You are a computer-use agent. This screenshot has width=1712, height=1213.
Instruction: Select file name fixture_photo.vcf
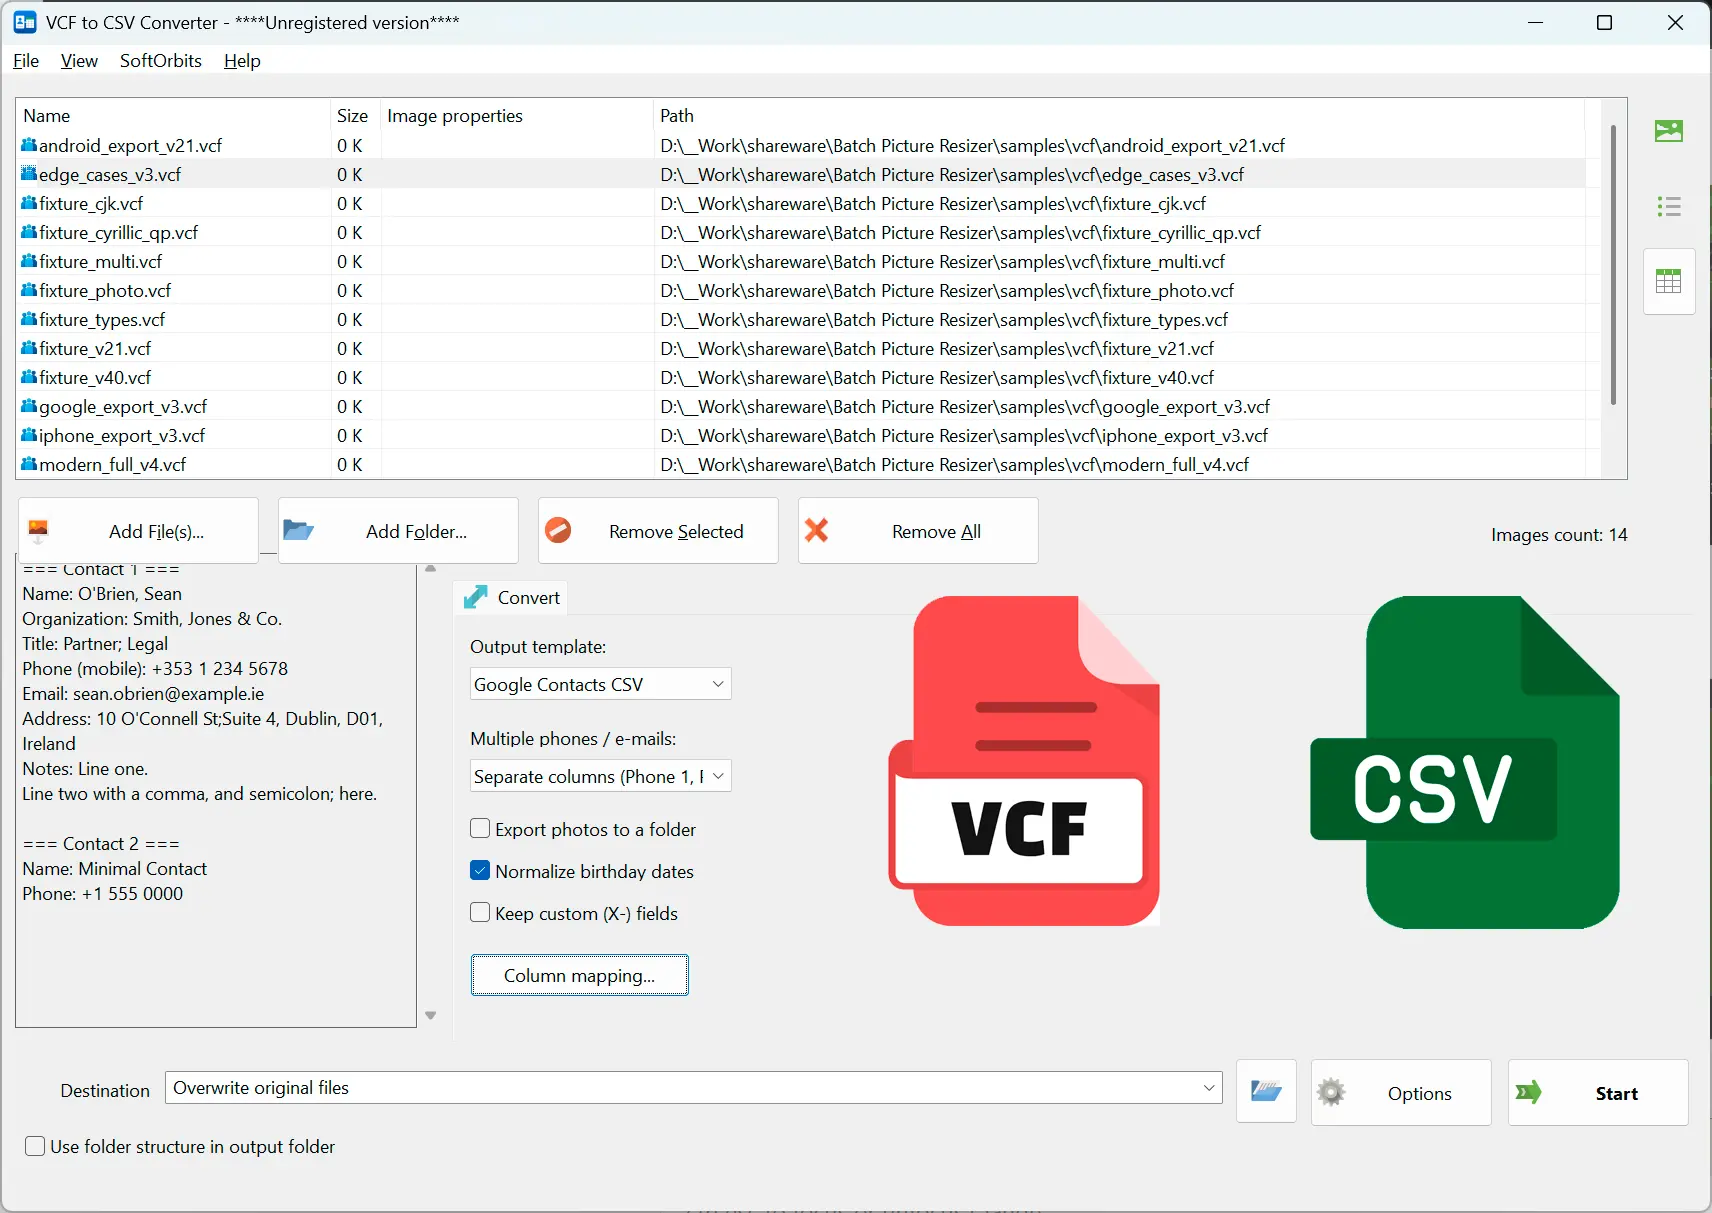click(x=105, y=291)
